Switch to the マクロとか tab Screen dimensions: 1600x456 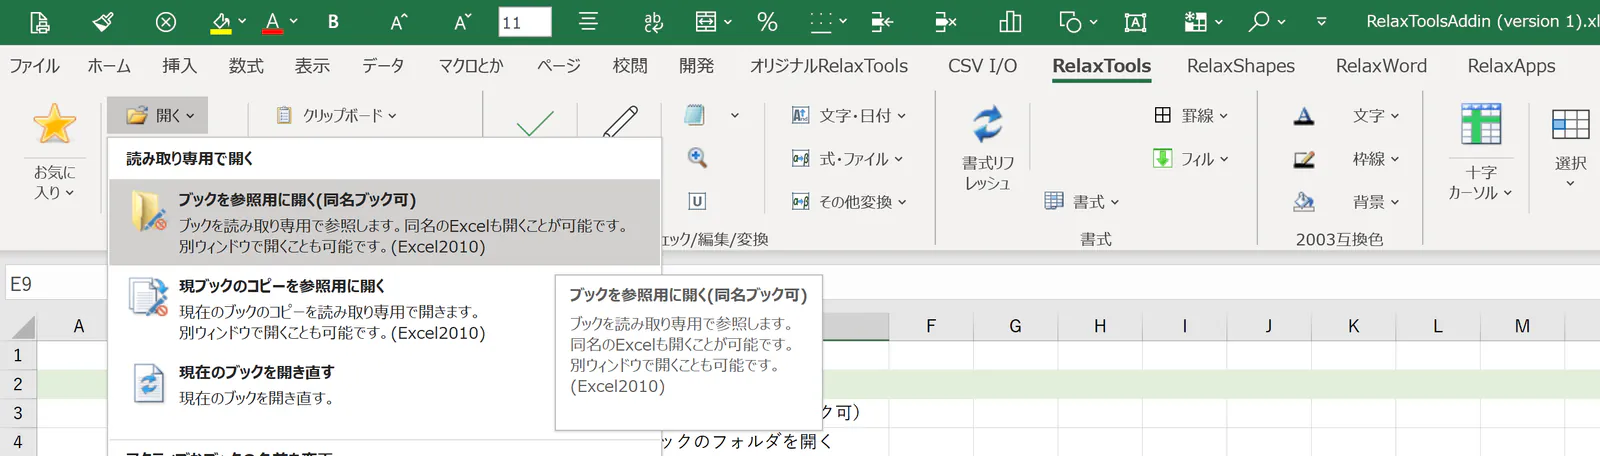pos(471,66)
